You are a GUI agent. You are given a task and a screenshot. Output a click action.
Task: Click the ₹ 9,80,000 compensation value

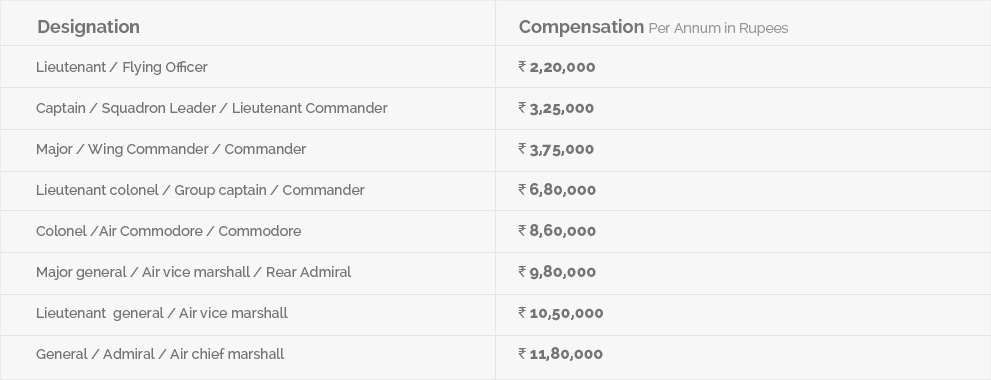tap(557, 272)
